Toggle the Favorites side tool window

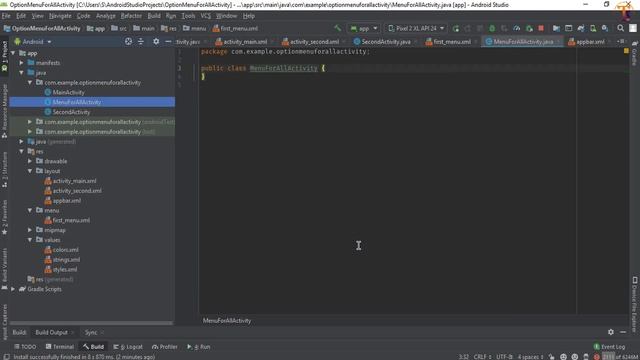click(4, 217)
